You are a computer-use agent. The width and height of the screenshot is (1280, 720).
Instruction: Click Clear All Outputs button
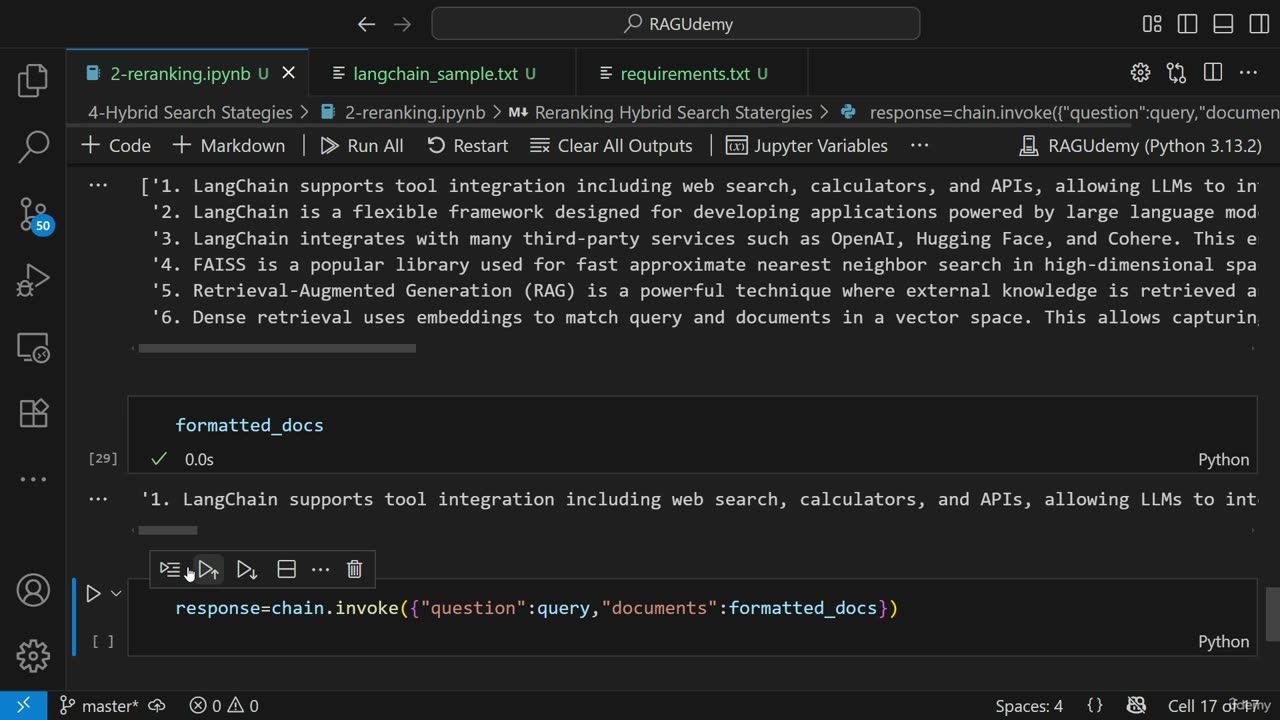point(611,146)
